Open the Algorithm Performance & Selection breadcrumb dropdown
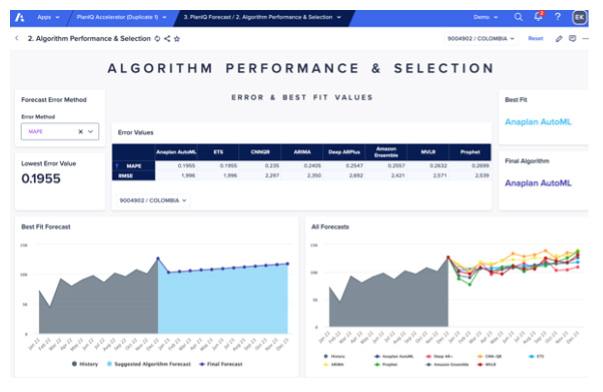This screenshot has height=392, width=603. point(262,17)
